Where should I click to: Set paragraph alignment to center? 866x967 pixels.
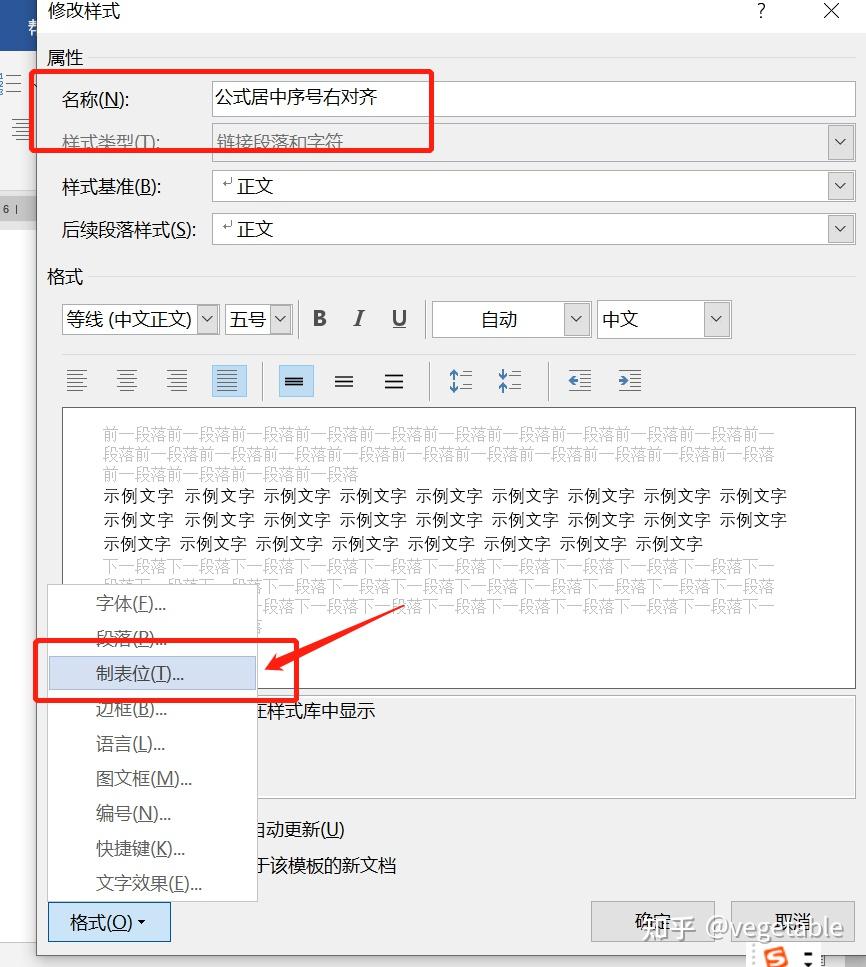[x=127, y=381]
